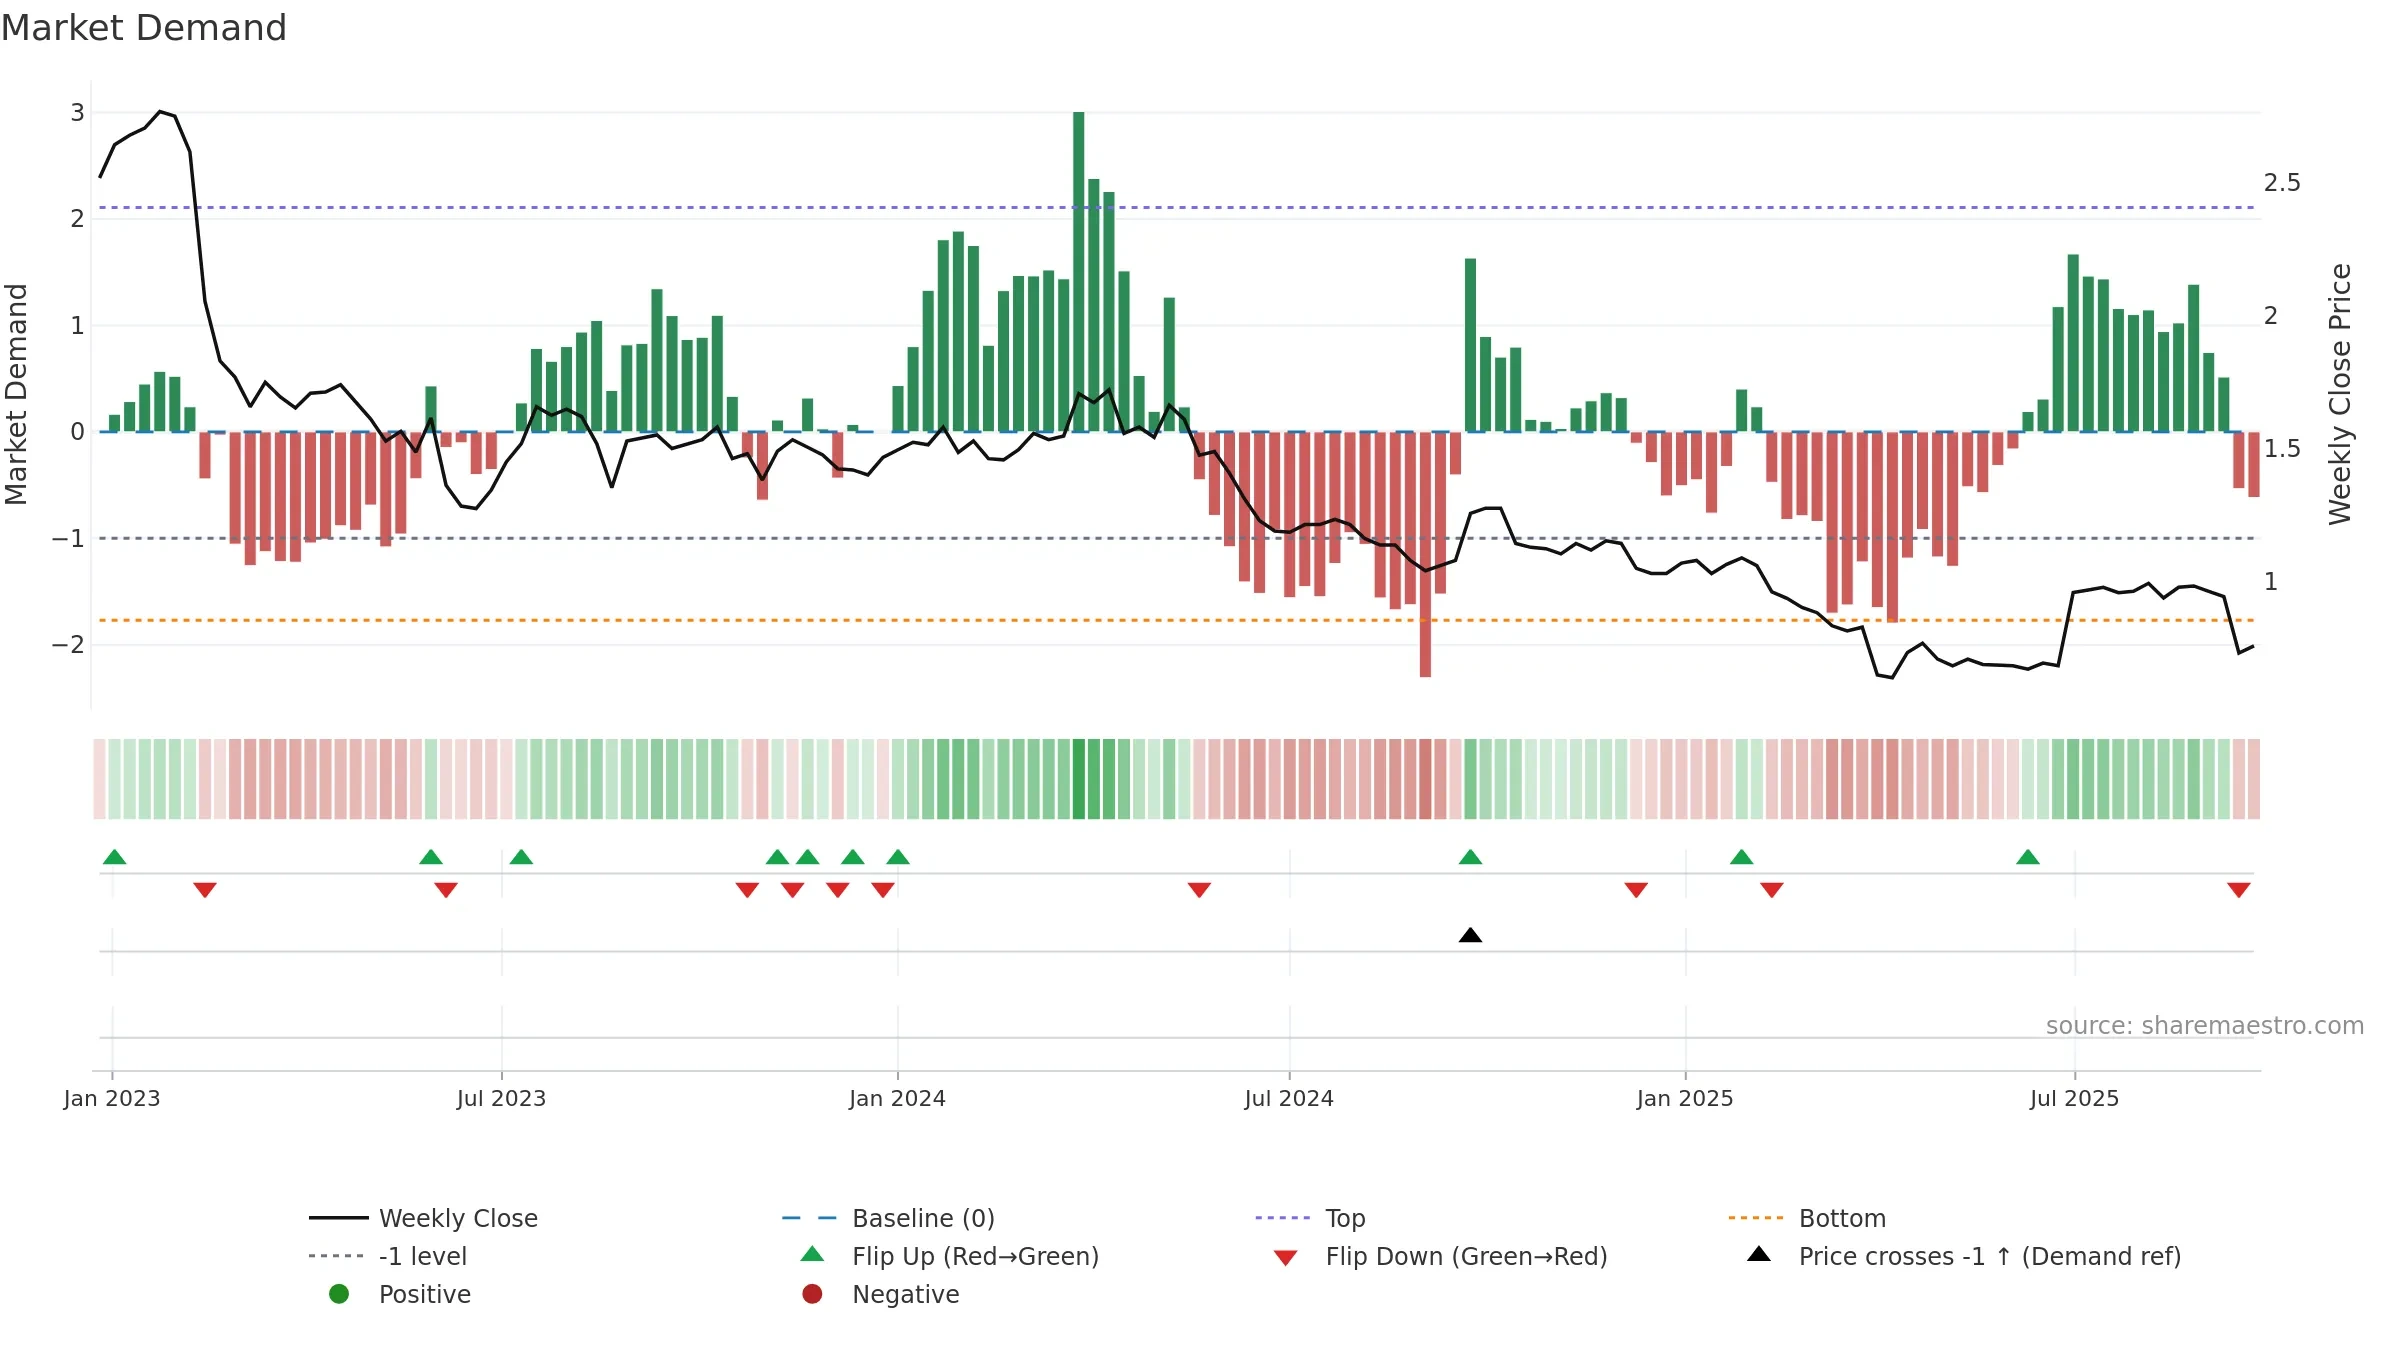
Task: Click the Jan 2024 x-axis label
Action: pyautogui.click(x=898, y=1098)
